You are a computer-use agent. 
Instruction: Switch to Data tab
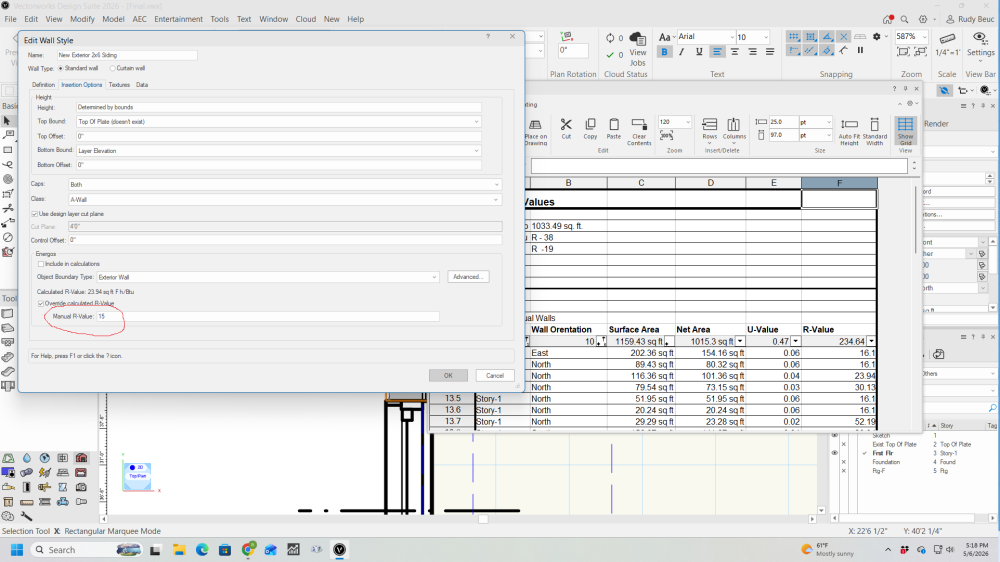pyautogui.click(x=142, y=85)
